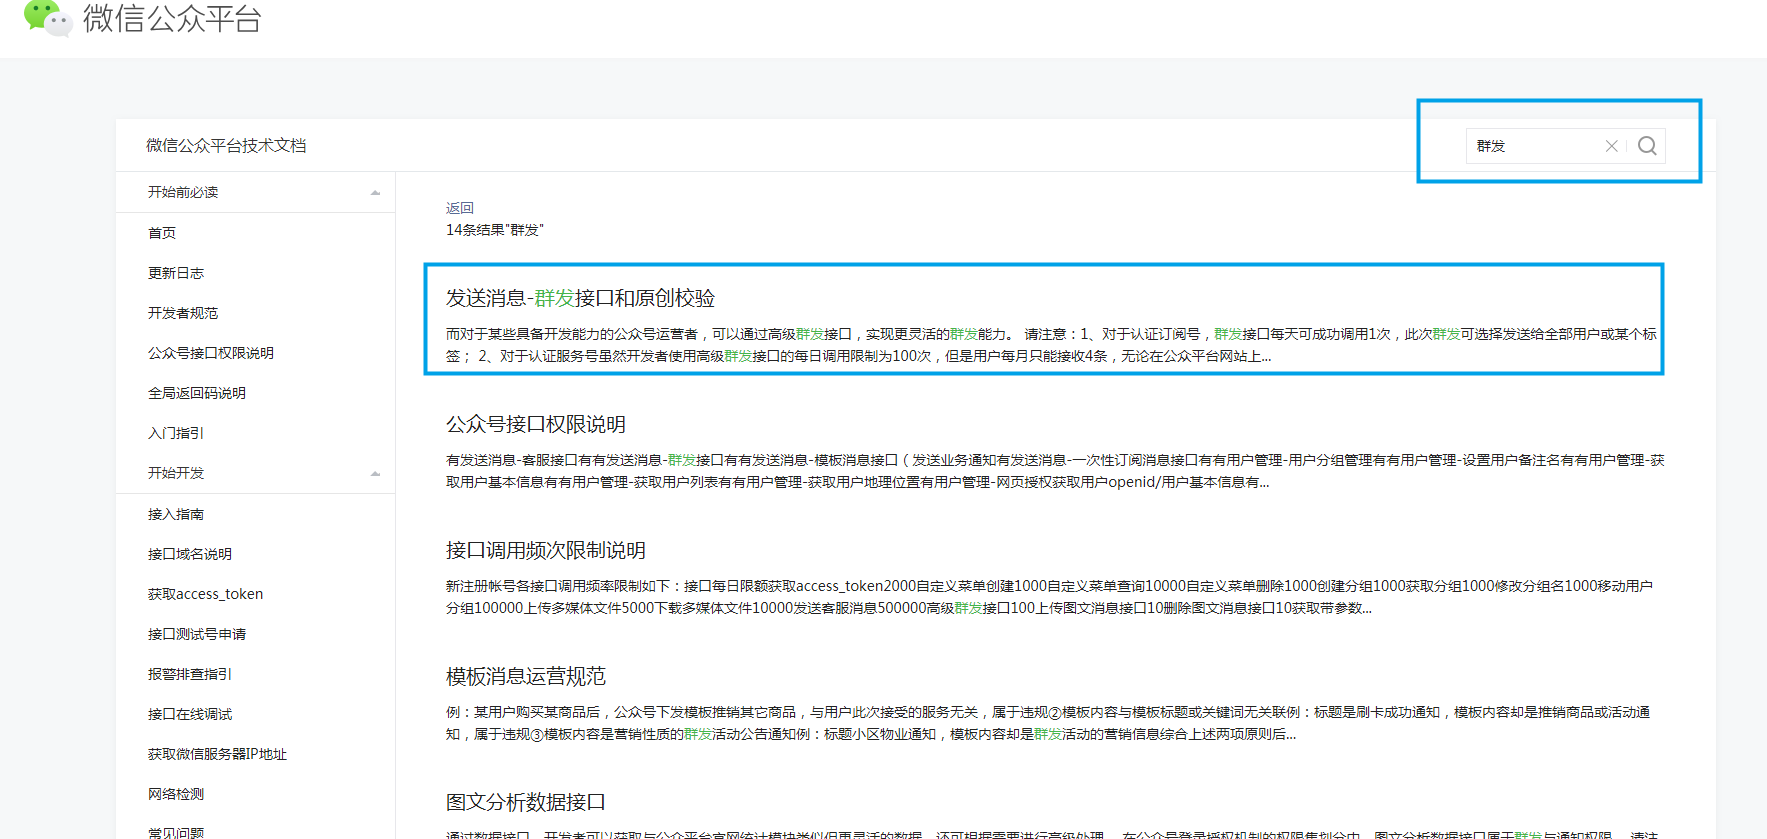Image resolution: width=1767 pixels, height=839 pixels.
Task: Select 开发者规范 in the sidebar
Action: tap(183, 313)
